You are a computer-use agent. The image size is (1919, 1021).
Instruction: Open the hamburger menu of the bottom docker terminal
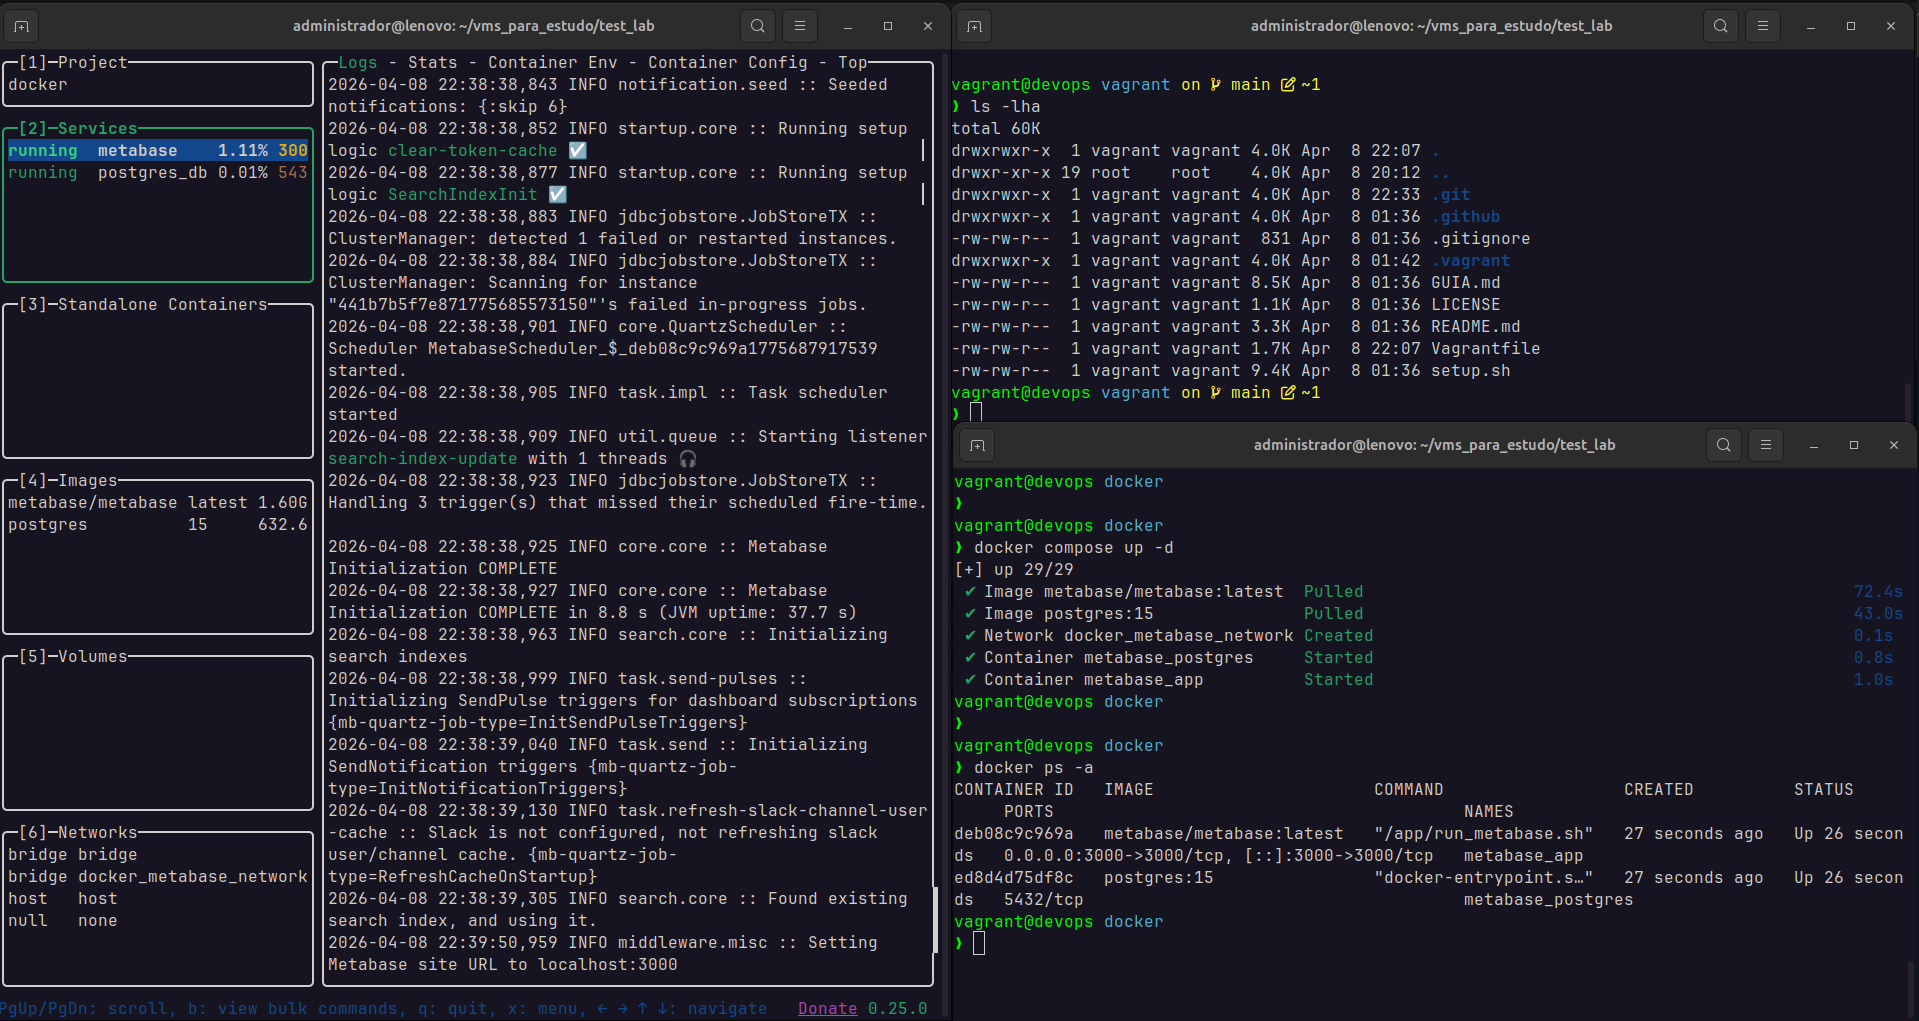coord(1765,445)
